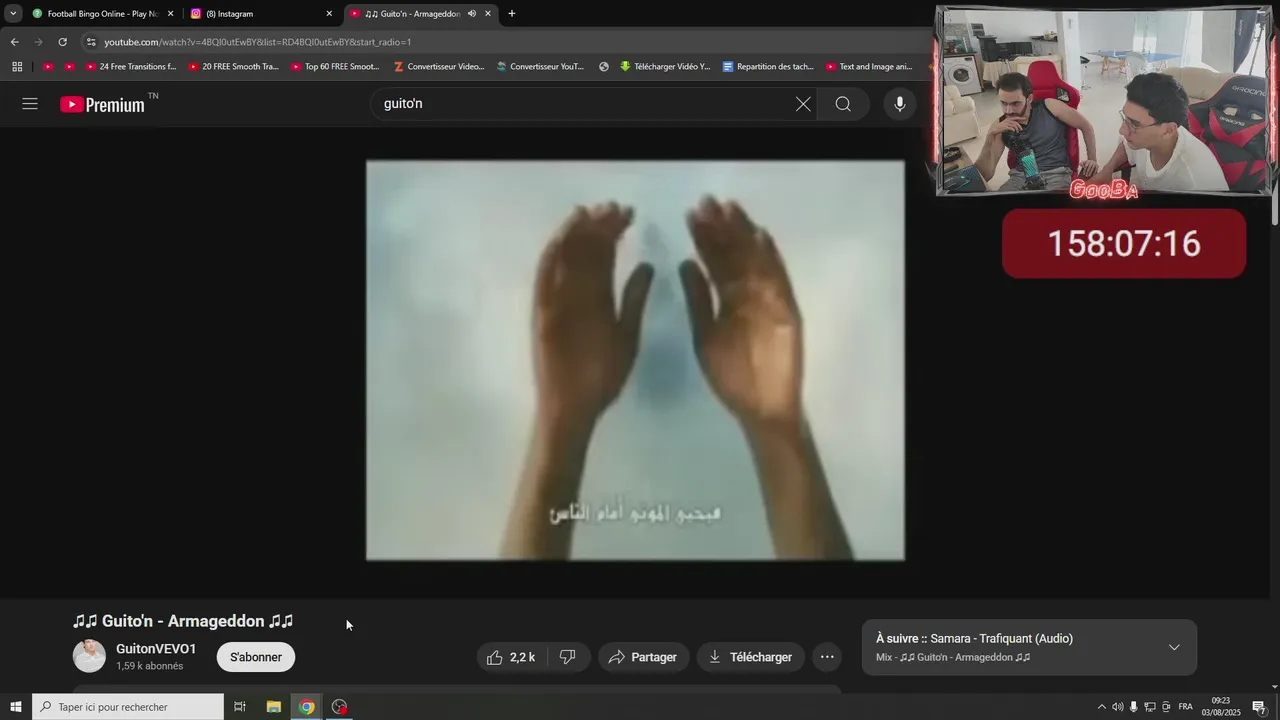Download the video via Télécharger

coord(750,657)
